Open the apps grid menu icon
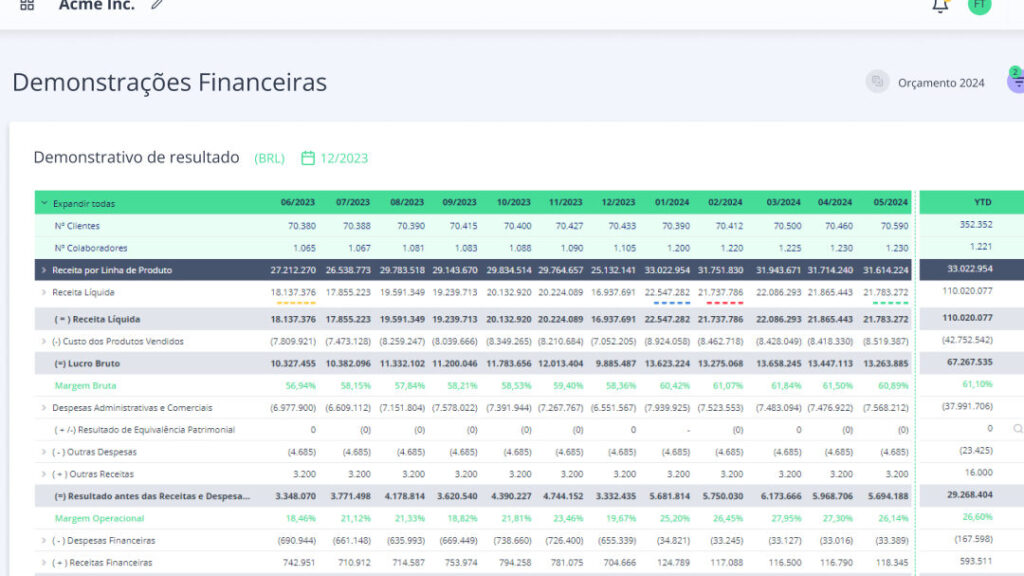1024x576 pixels. (27, 5)
